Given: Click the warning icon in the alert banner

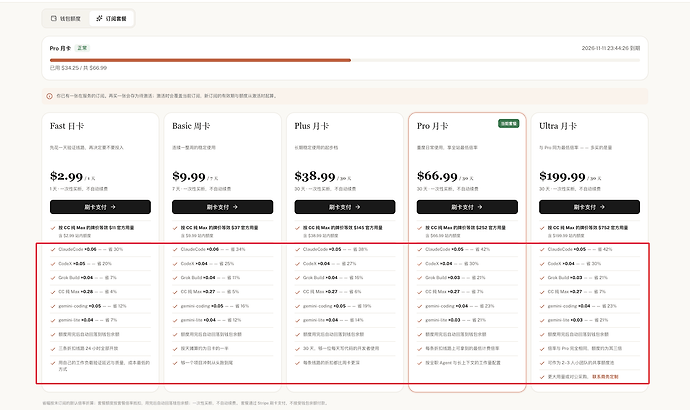Looking at the screenshot, I should point(49,96).
